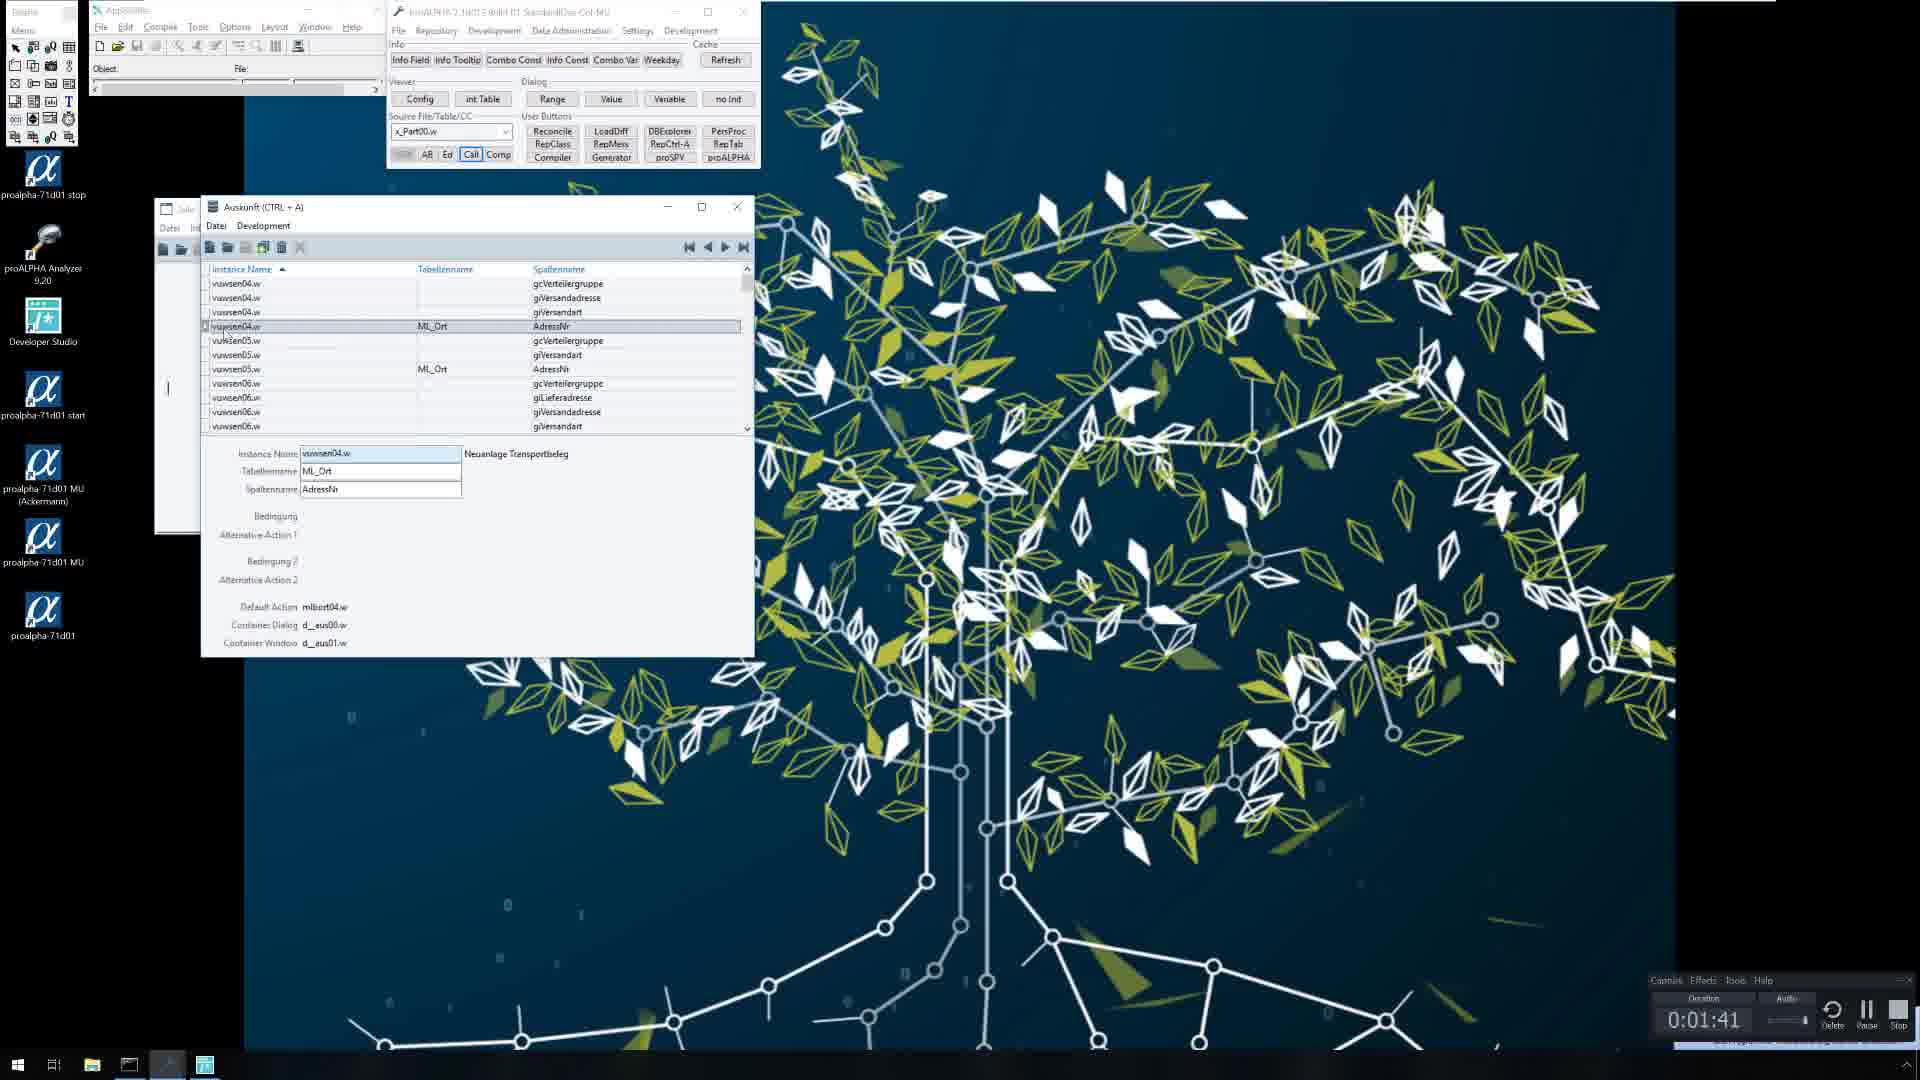Click Pause in screen recorder
Viewport: 1920px width, 1080px height.
(x=1866, y=1014)
